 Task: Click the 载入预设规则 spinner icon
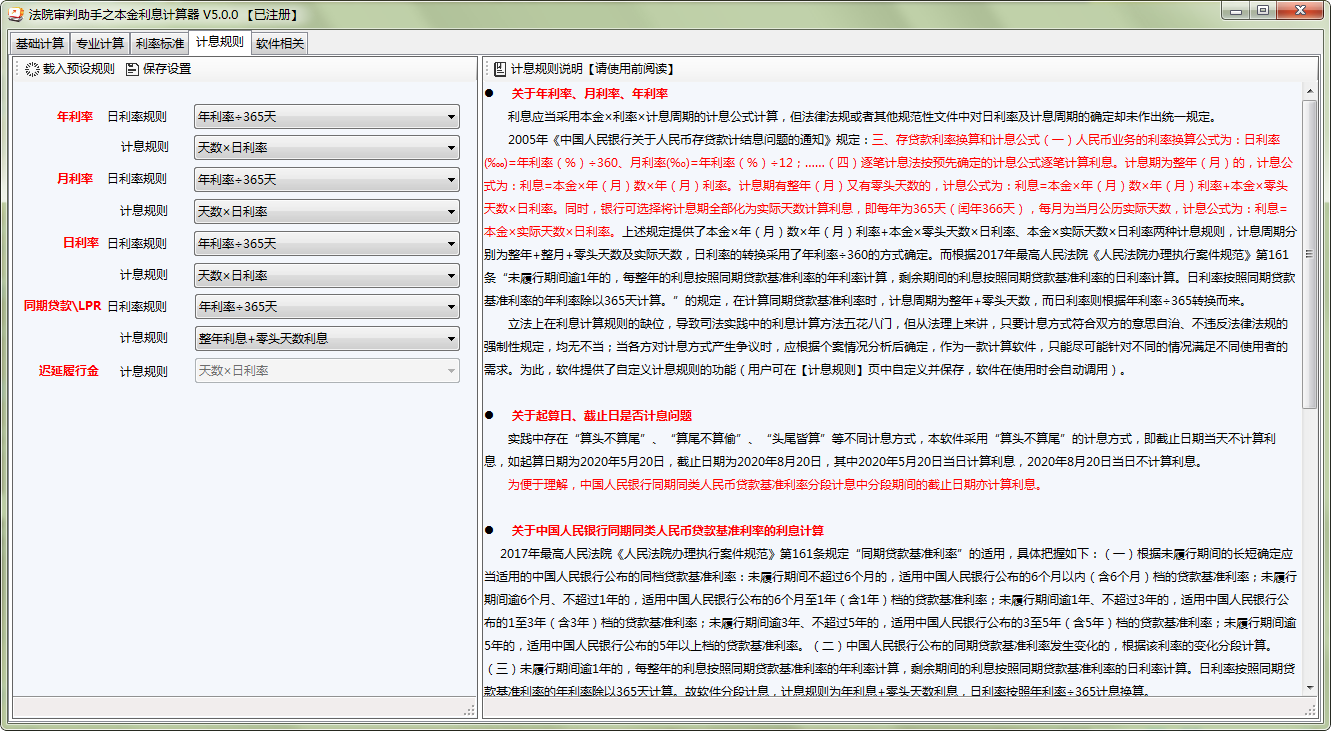point(30,69)
